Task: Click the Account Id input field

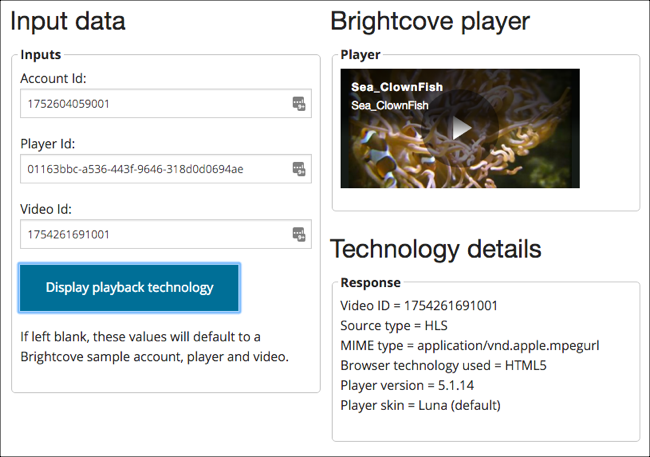Action: click(x=166, y=103)
